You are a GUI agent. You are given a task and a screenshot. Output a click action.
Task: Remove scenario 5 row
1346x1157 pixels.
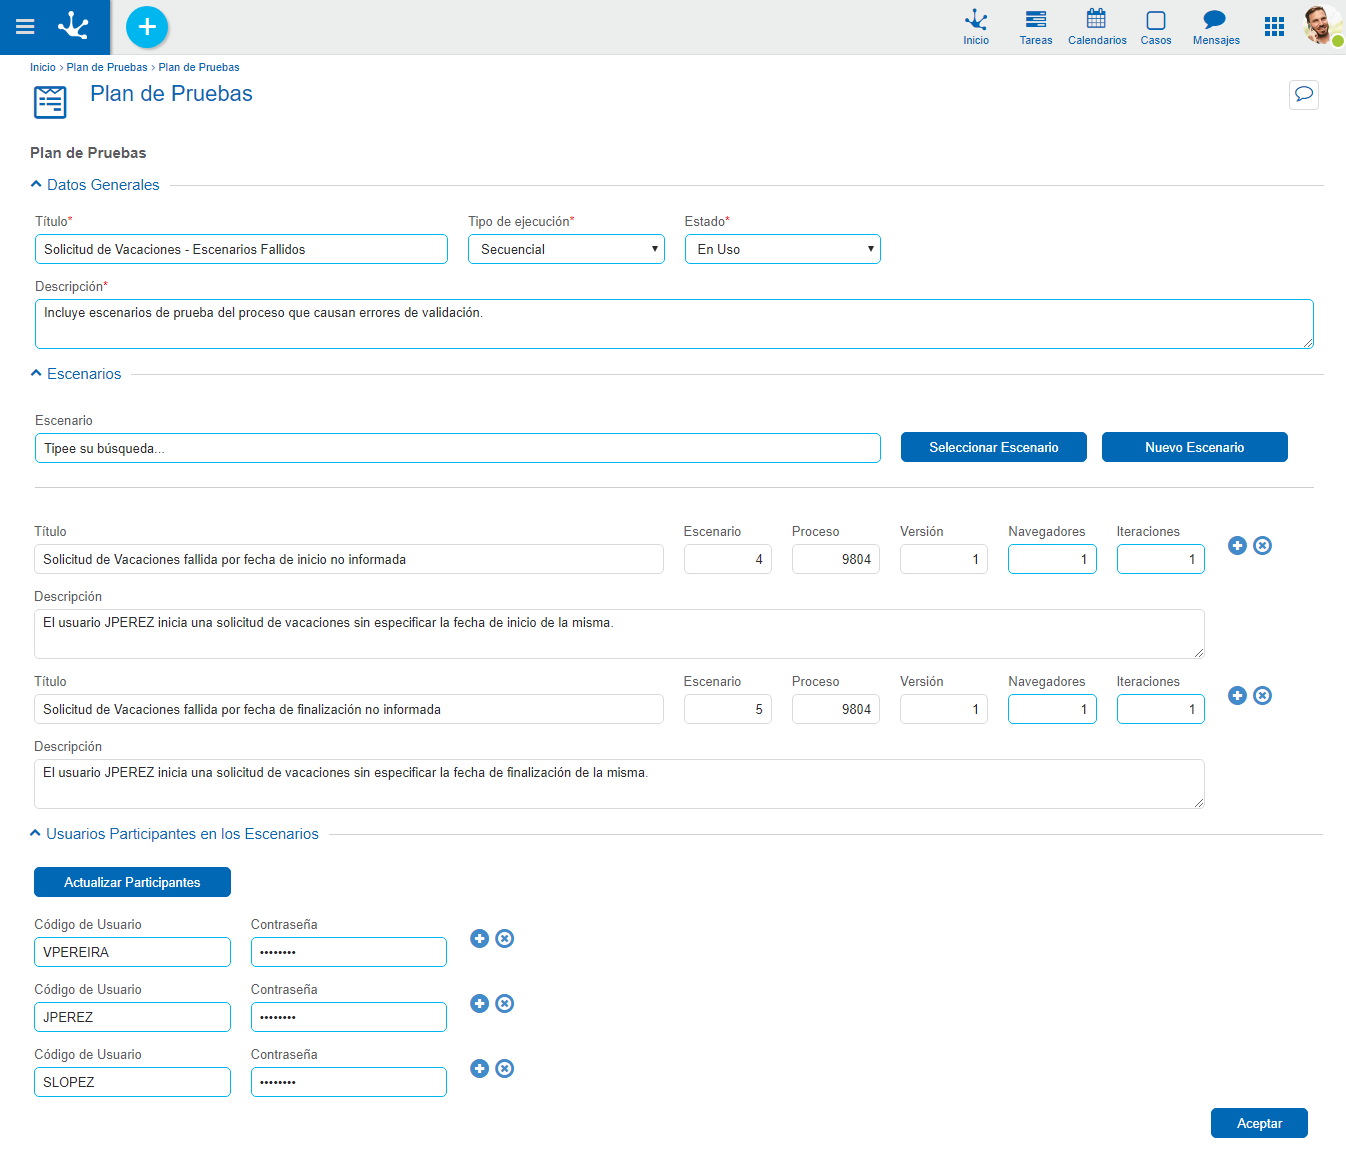1263,695
